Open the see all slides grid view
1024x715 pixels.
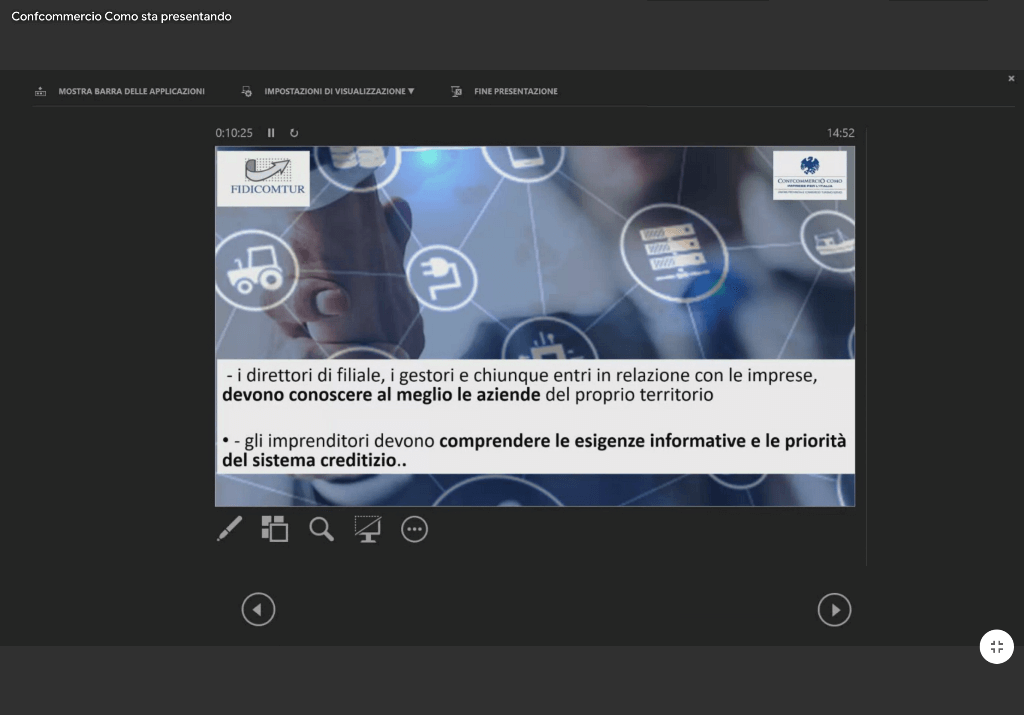point(274,529)
